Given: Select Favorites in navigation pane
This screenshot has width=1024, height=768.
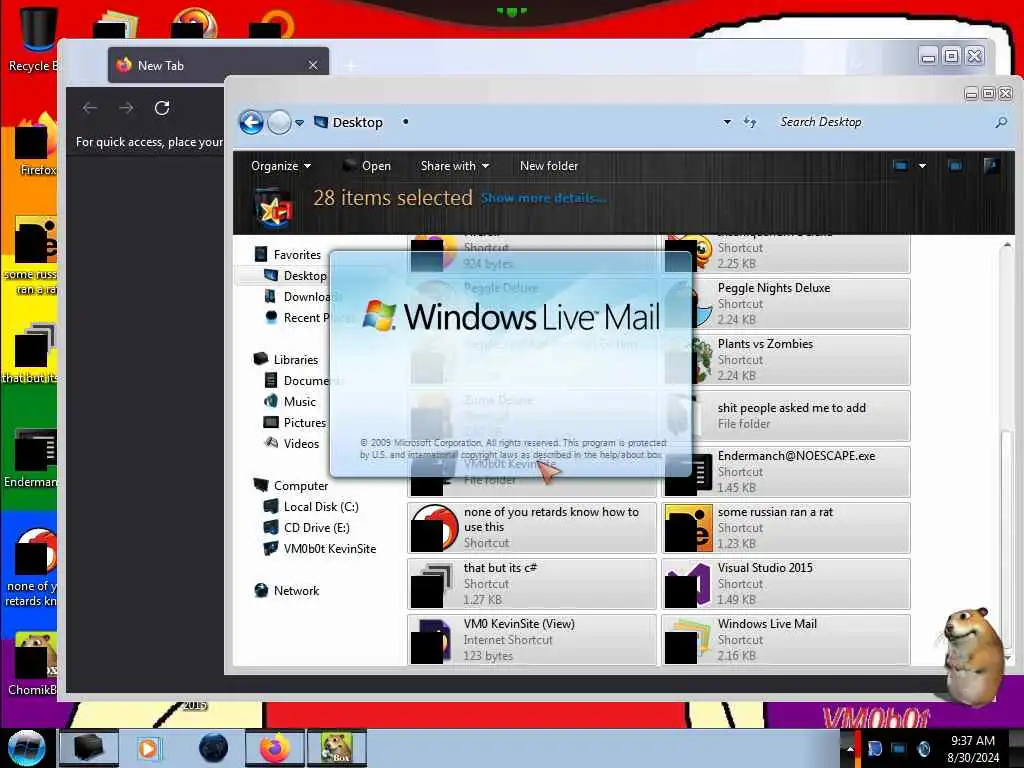Looking at the screenshot, I should (x=288, y=255).
